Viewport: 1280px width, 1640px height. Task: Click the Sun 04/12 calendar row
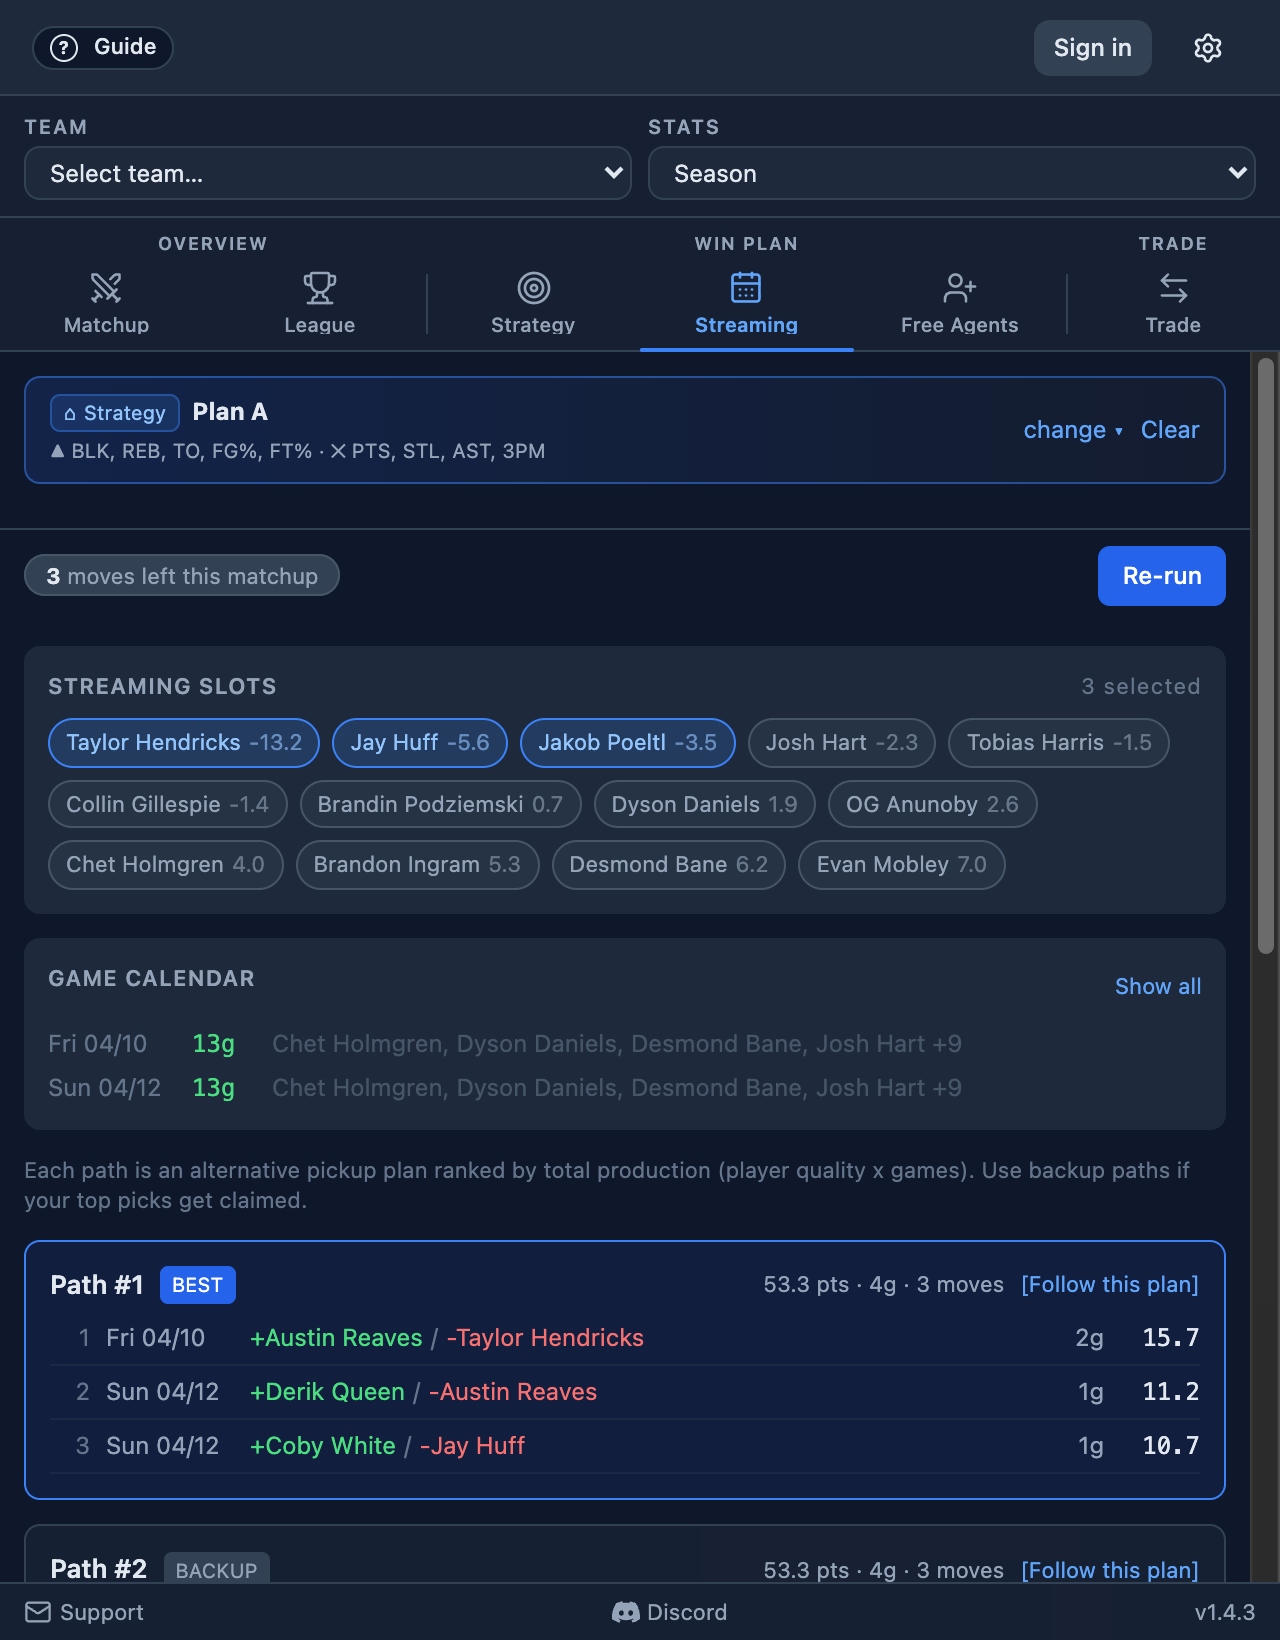624,1088
